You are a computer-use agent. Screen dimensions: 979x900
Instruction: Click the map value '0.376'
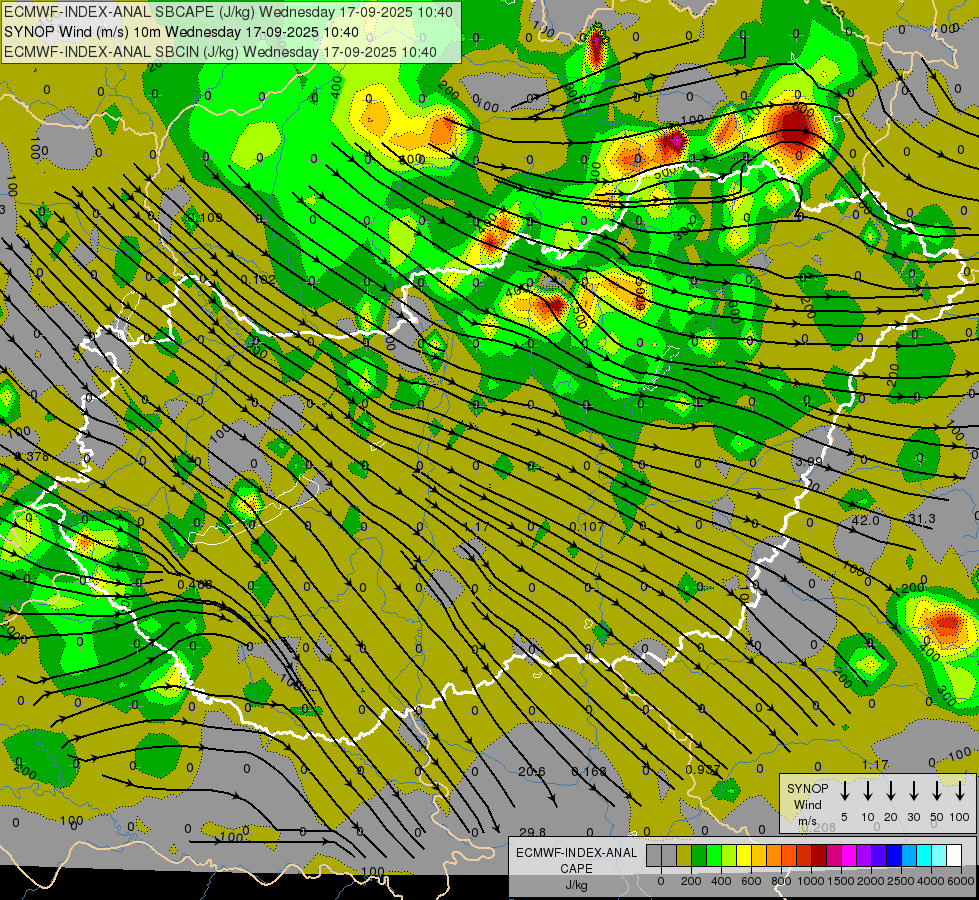(31, 457)
